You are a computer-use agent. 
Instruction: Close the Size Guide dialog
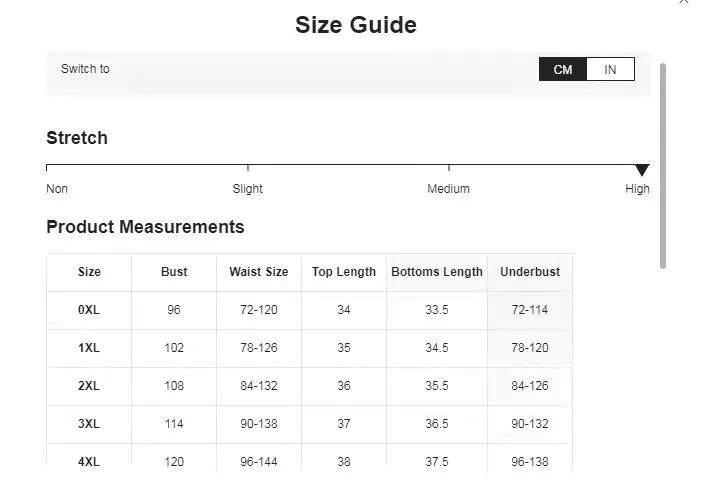[684, 2]
